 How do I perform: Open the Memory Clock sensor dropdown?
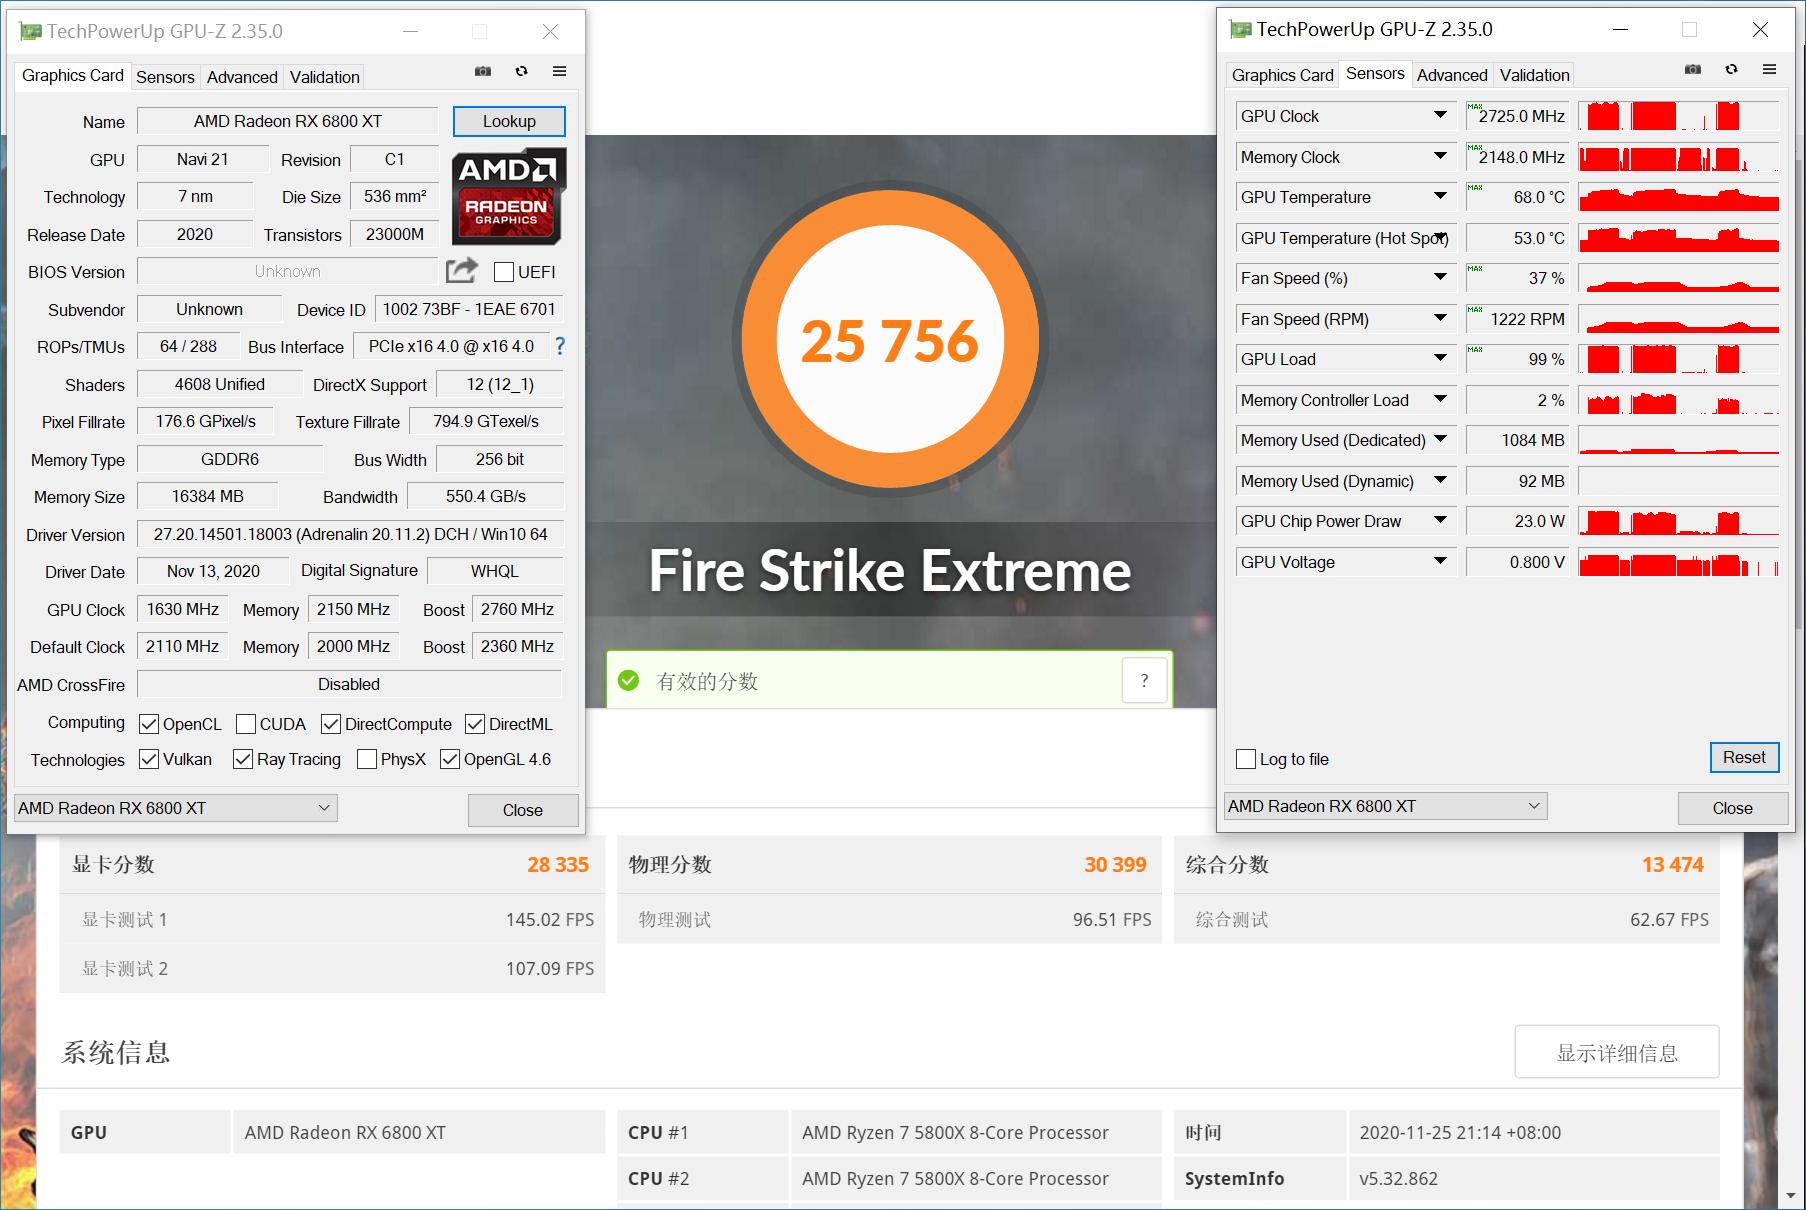pos(1440,157)
